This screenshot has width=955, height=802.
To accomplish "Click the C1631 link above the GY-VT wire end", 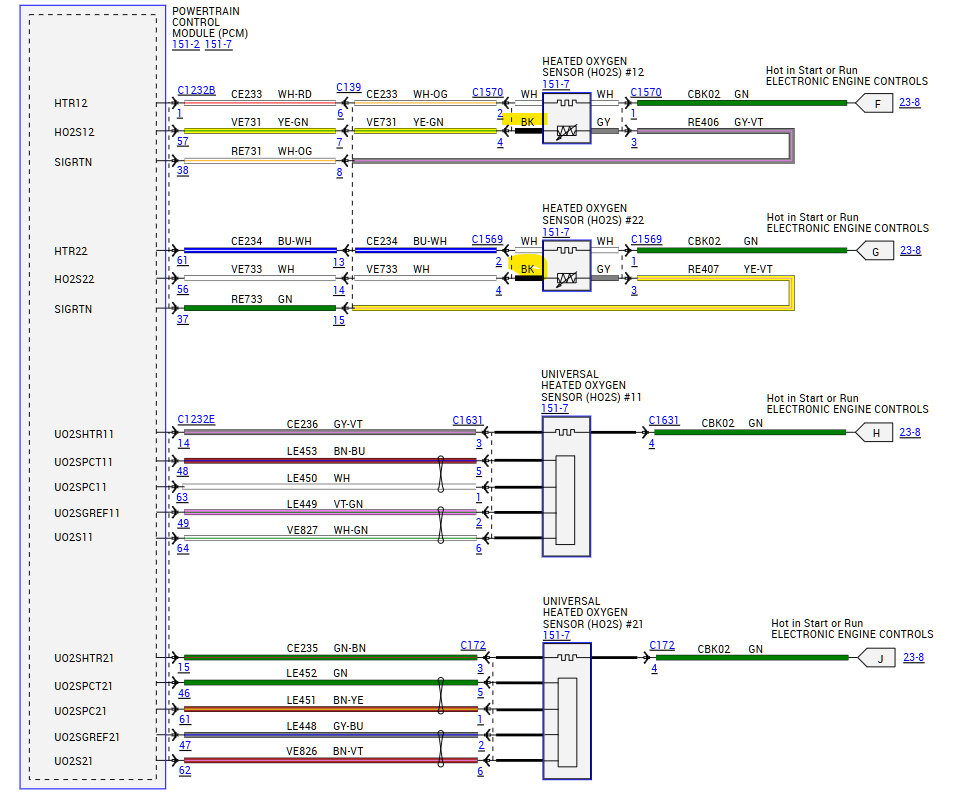I will [x=468, y=420].
